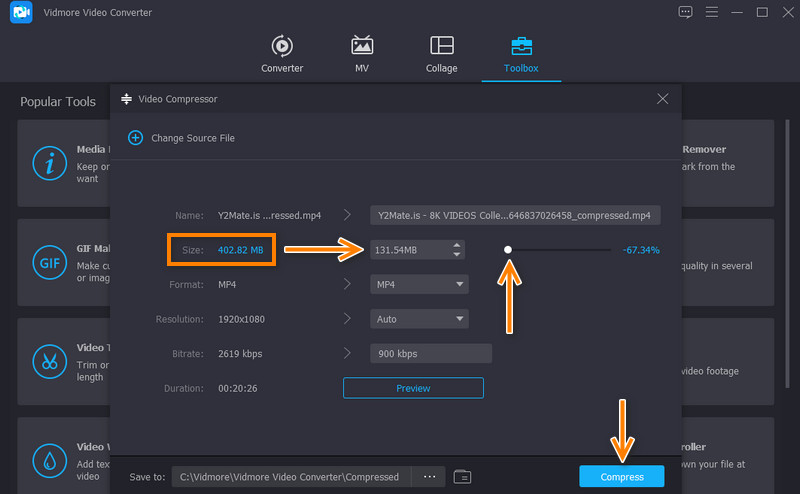
Task: Browse save path with three-dots button
Action: 429,476
